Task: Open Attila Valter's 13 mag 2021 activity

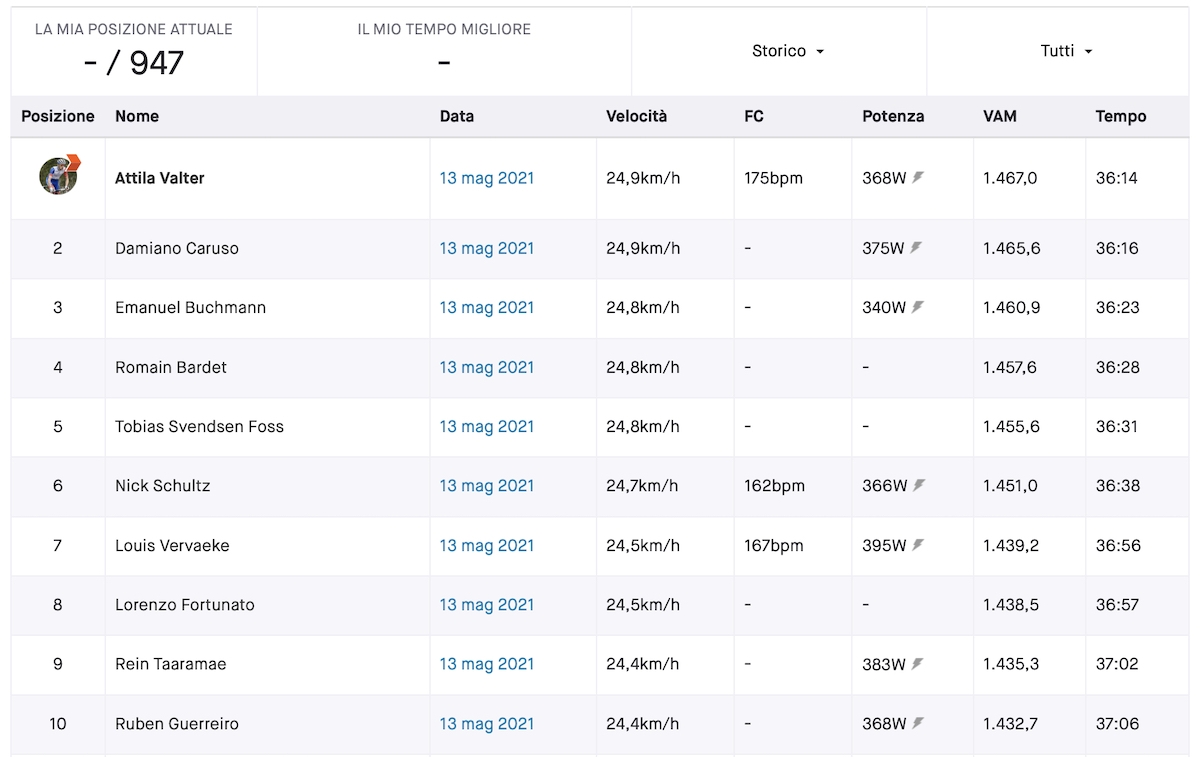Action: pos(487,178)
